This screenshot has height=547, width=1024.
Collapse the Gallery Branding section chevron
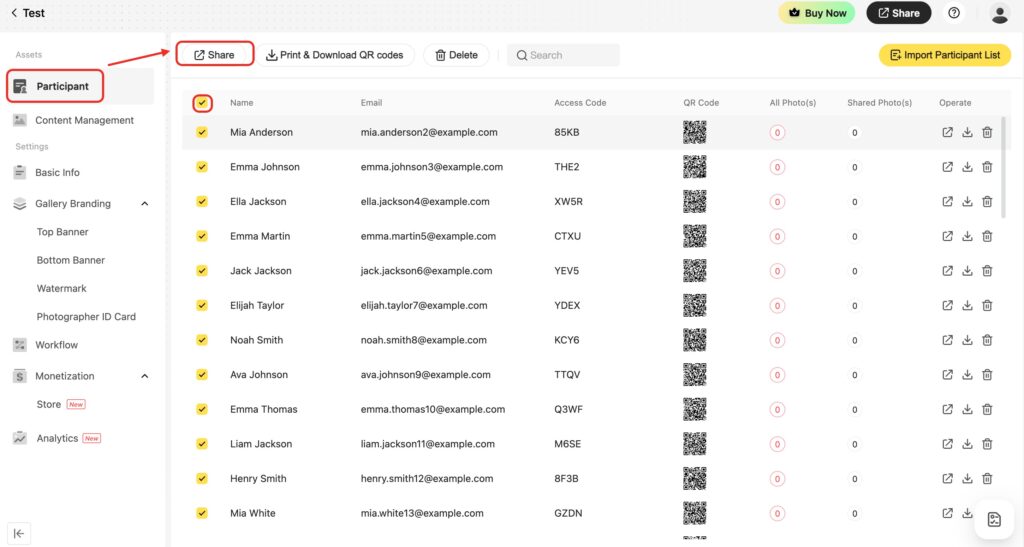click(144, 204)
